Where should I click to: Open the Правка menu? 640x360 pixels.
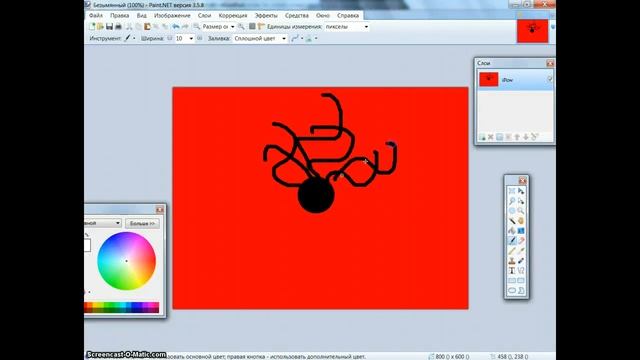coord(120,15)
